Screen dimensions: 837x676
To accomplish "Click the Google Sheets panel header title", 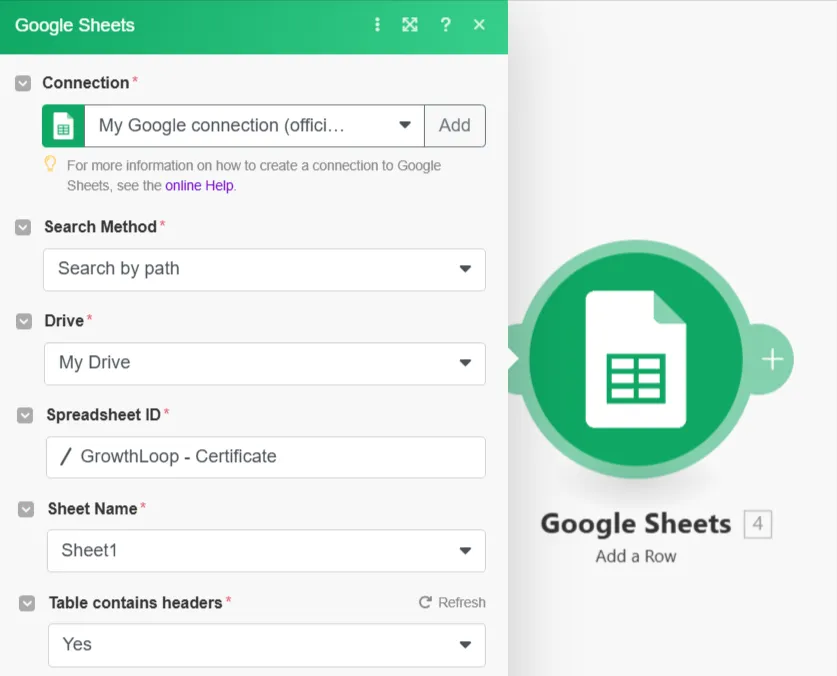I will tap(75, 25).
